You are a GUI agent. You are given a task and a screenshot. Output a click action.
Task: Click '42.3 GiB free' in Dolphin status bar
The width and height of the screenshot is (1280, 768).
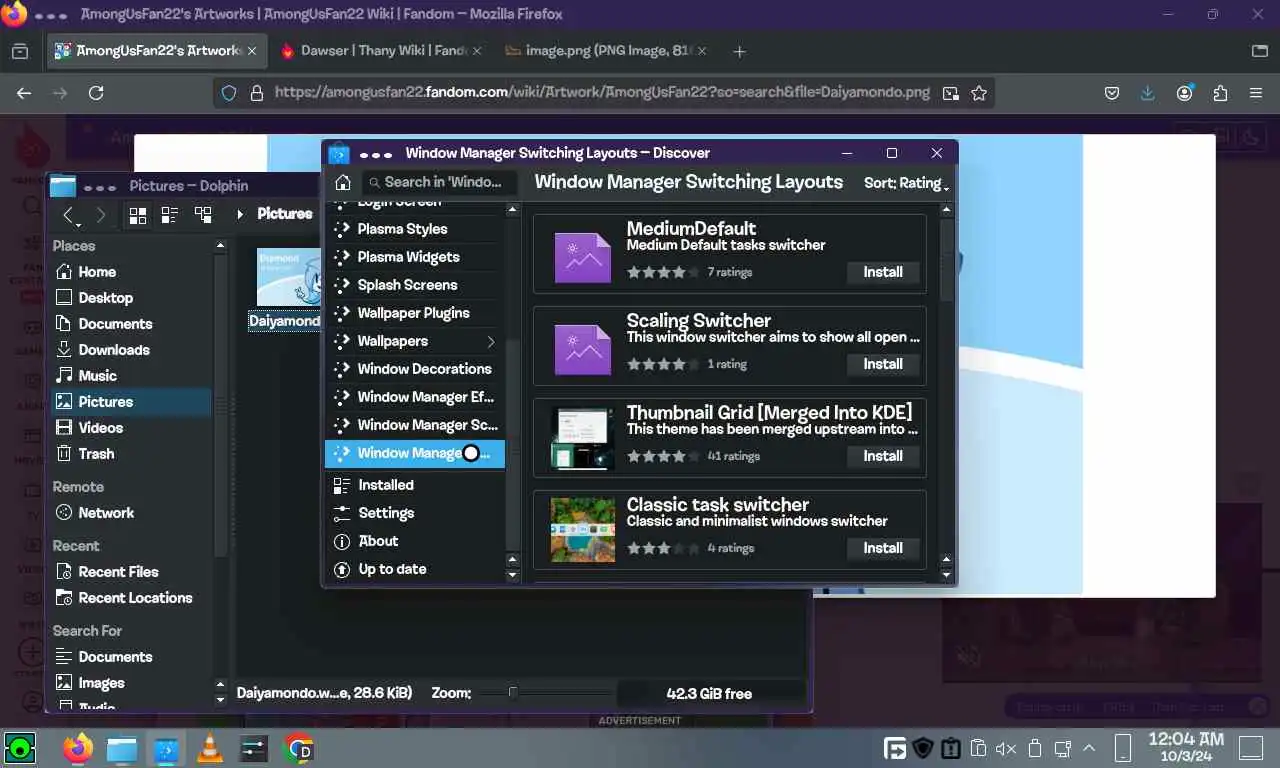(x=709, y=693)
